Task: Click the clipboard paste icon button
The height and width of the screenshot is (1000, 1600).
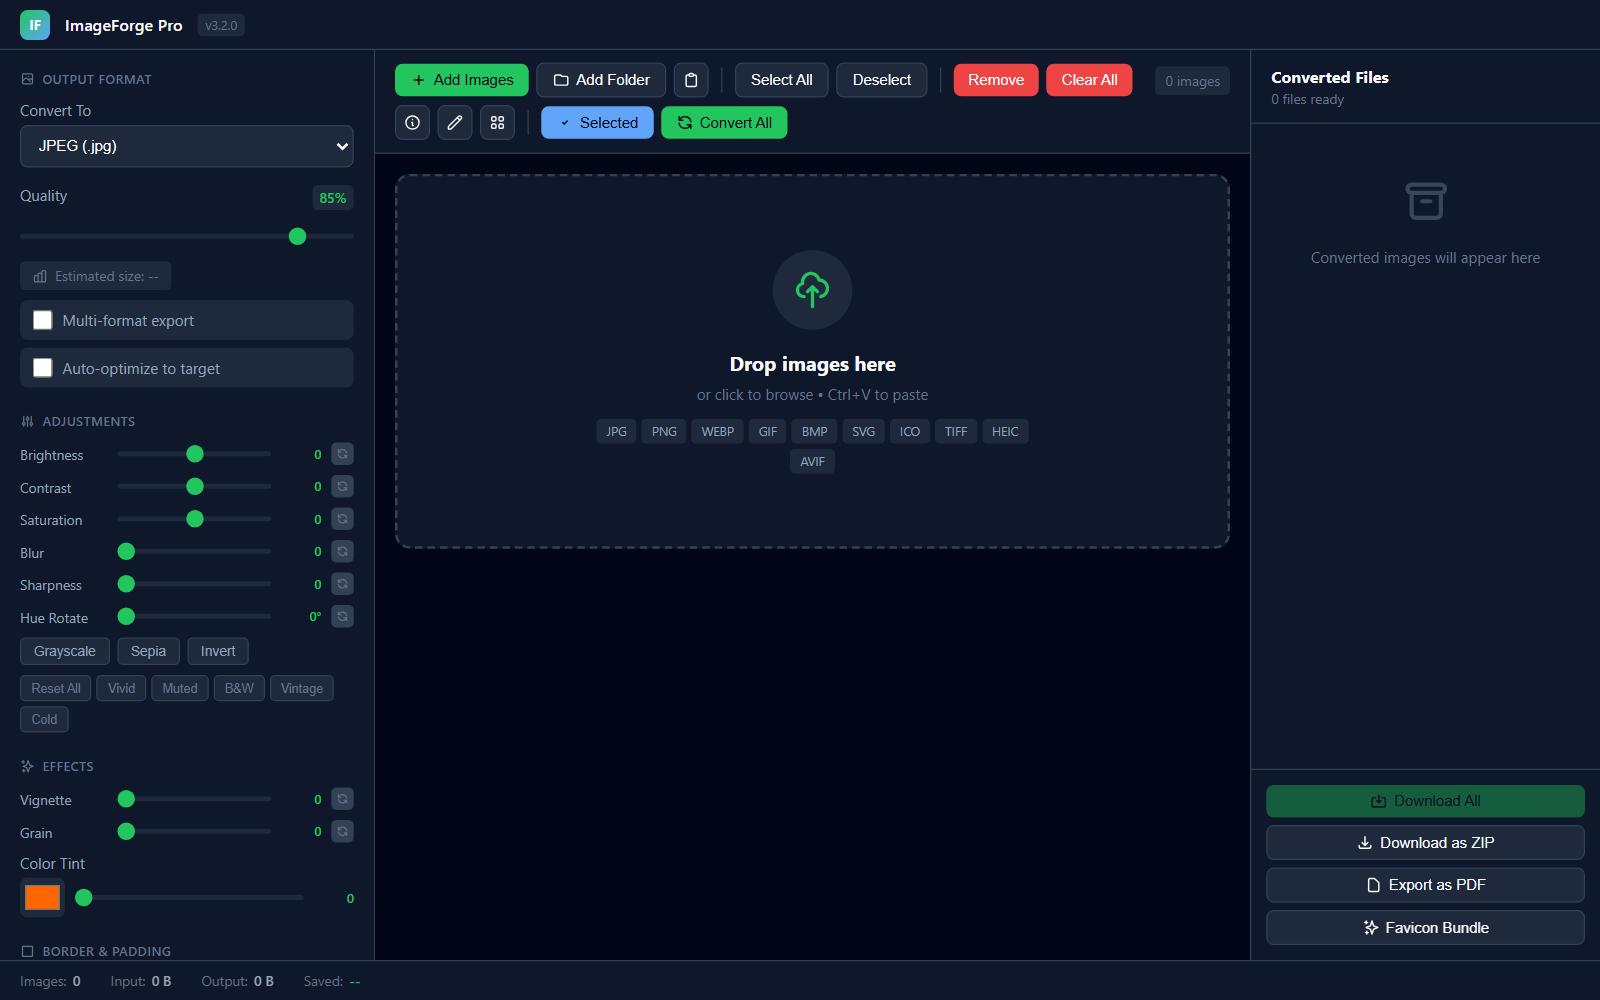Action: (x=691, y=80)
